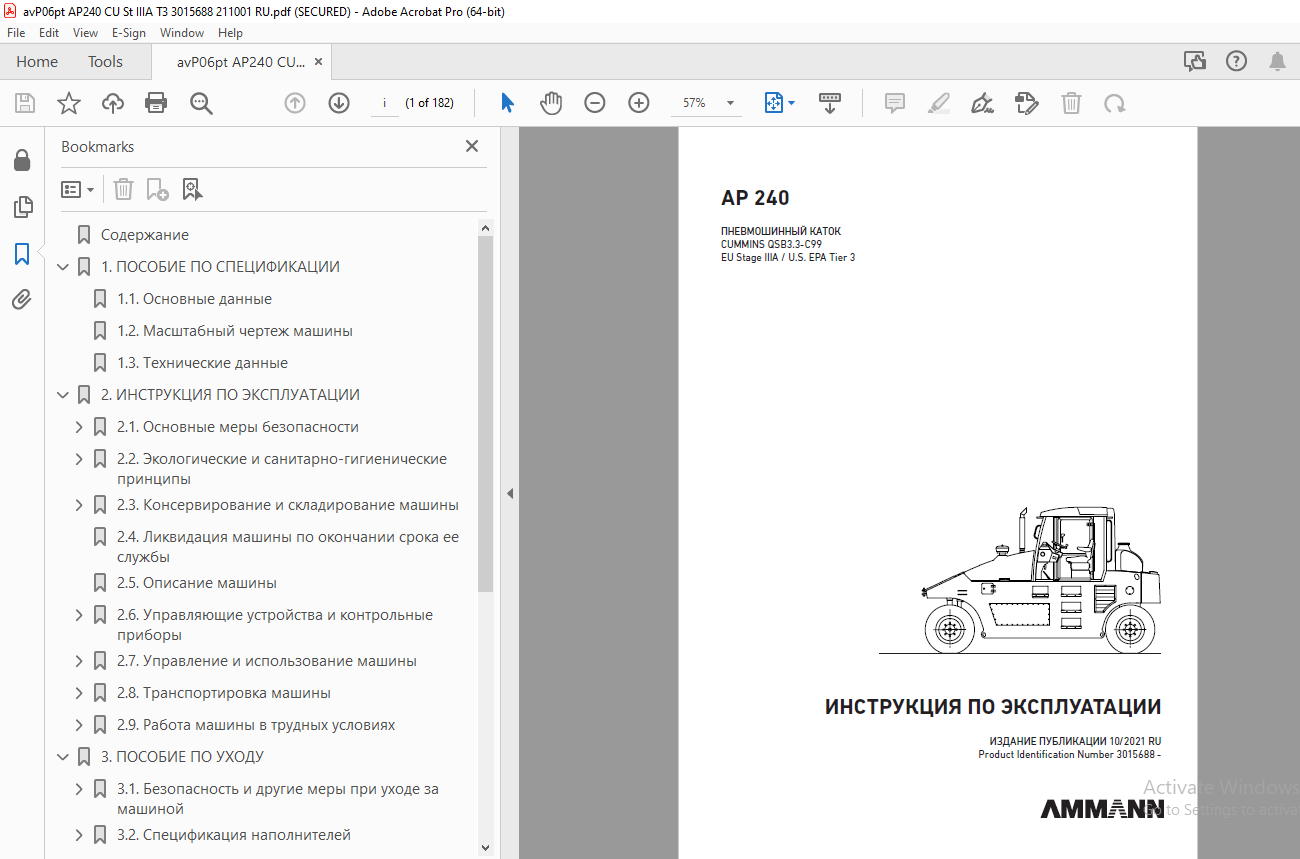This screenshot has height=859, width=1300.
Task: Open the File menu
Action: coord(16,33)
